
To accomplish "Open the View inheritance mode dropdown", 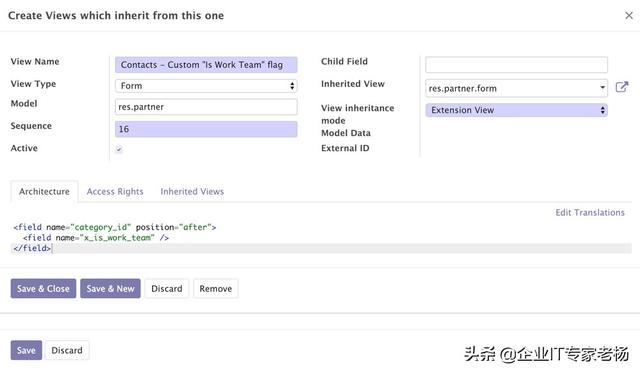I will click(x=516, y=110).
